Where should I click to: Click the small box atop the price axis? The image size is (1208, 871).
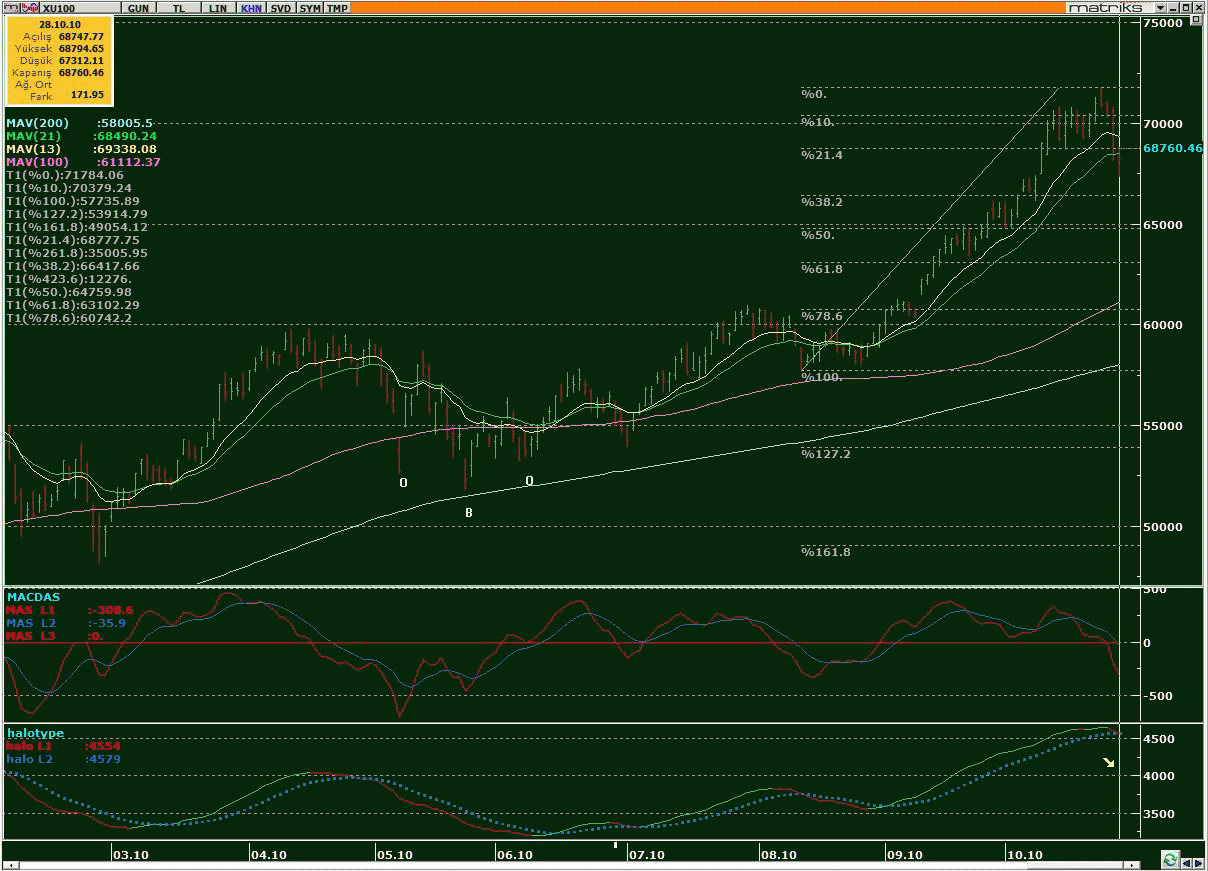[x=1196, y=21]
